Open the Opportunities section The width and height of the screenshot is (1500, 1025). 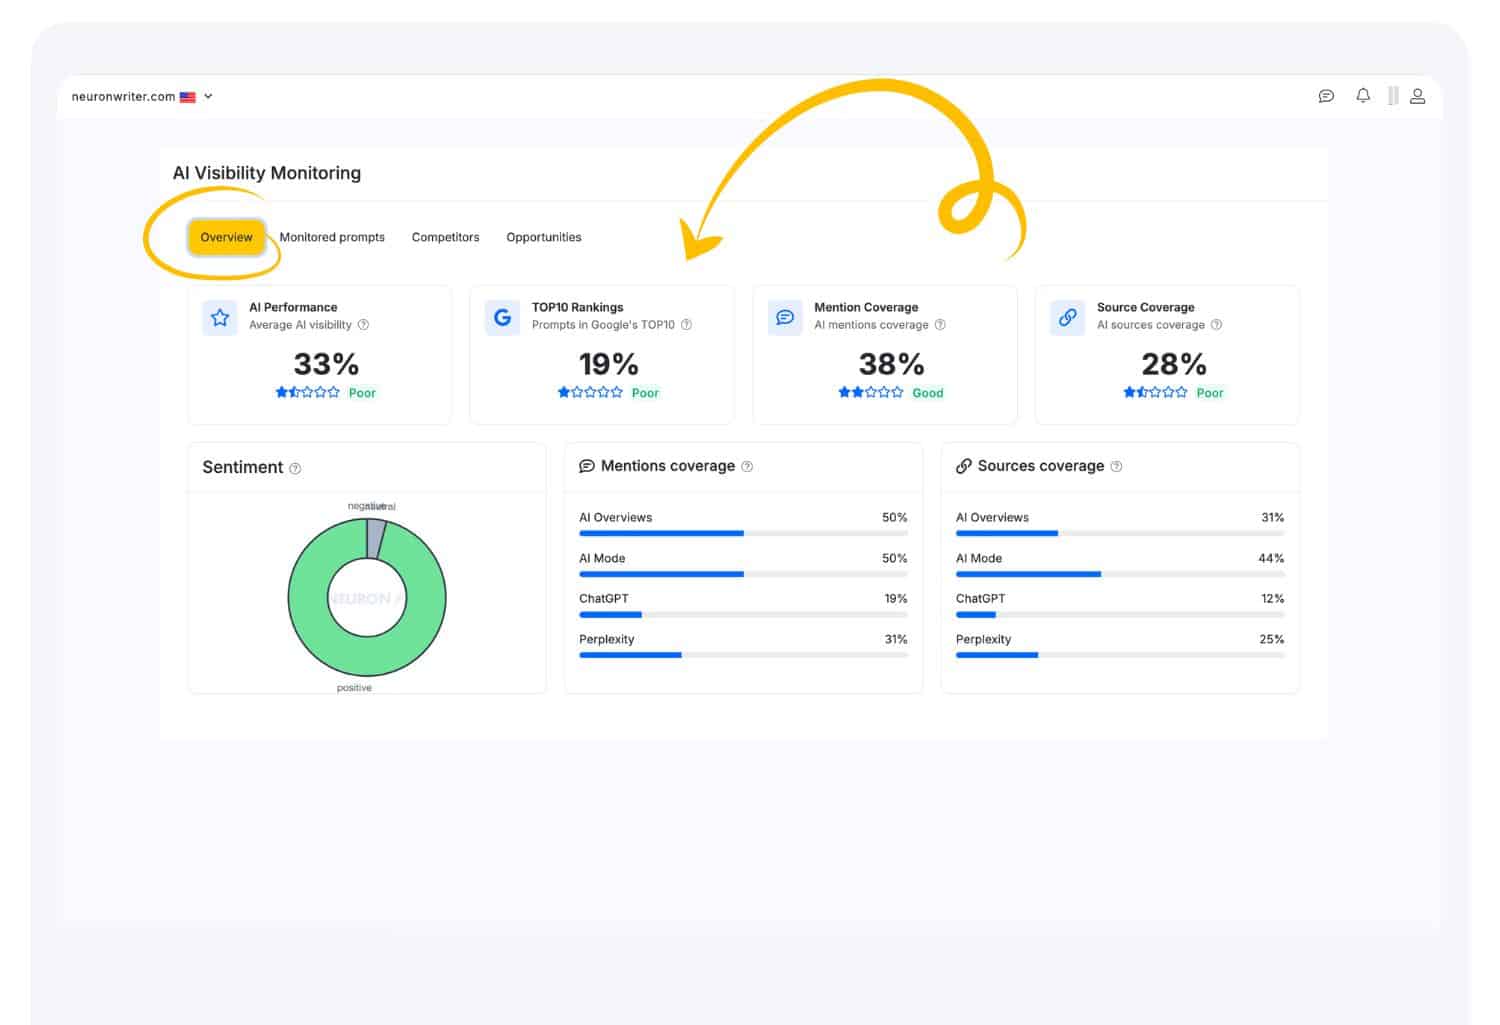(x=544, y=237)
